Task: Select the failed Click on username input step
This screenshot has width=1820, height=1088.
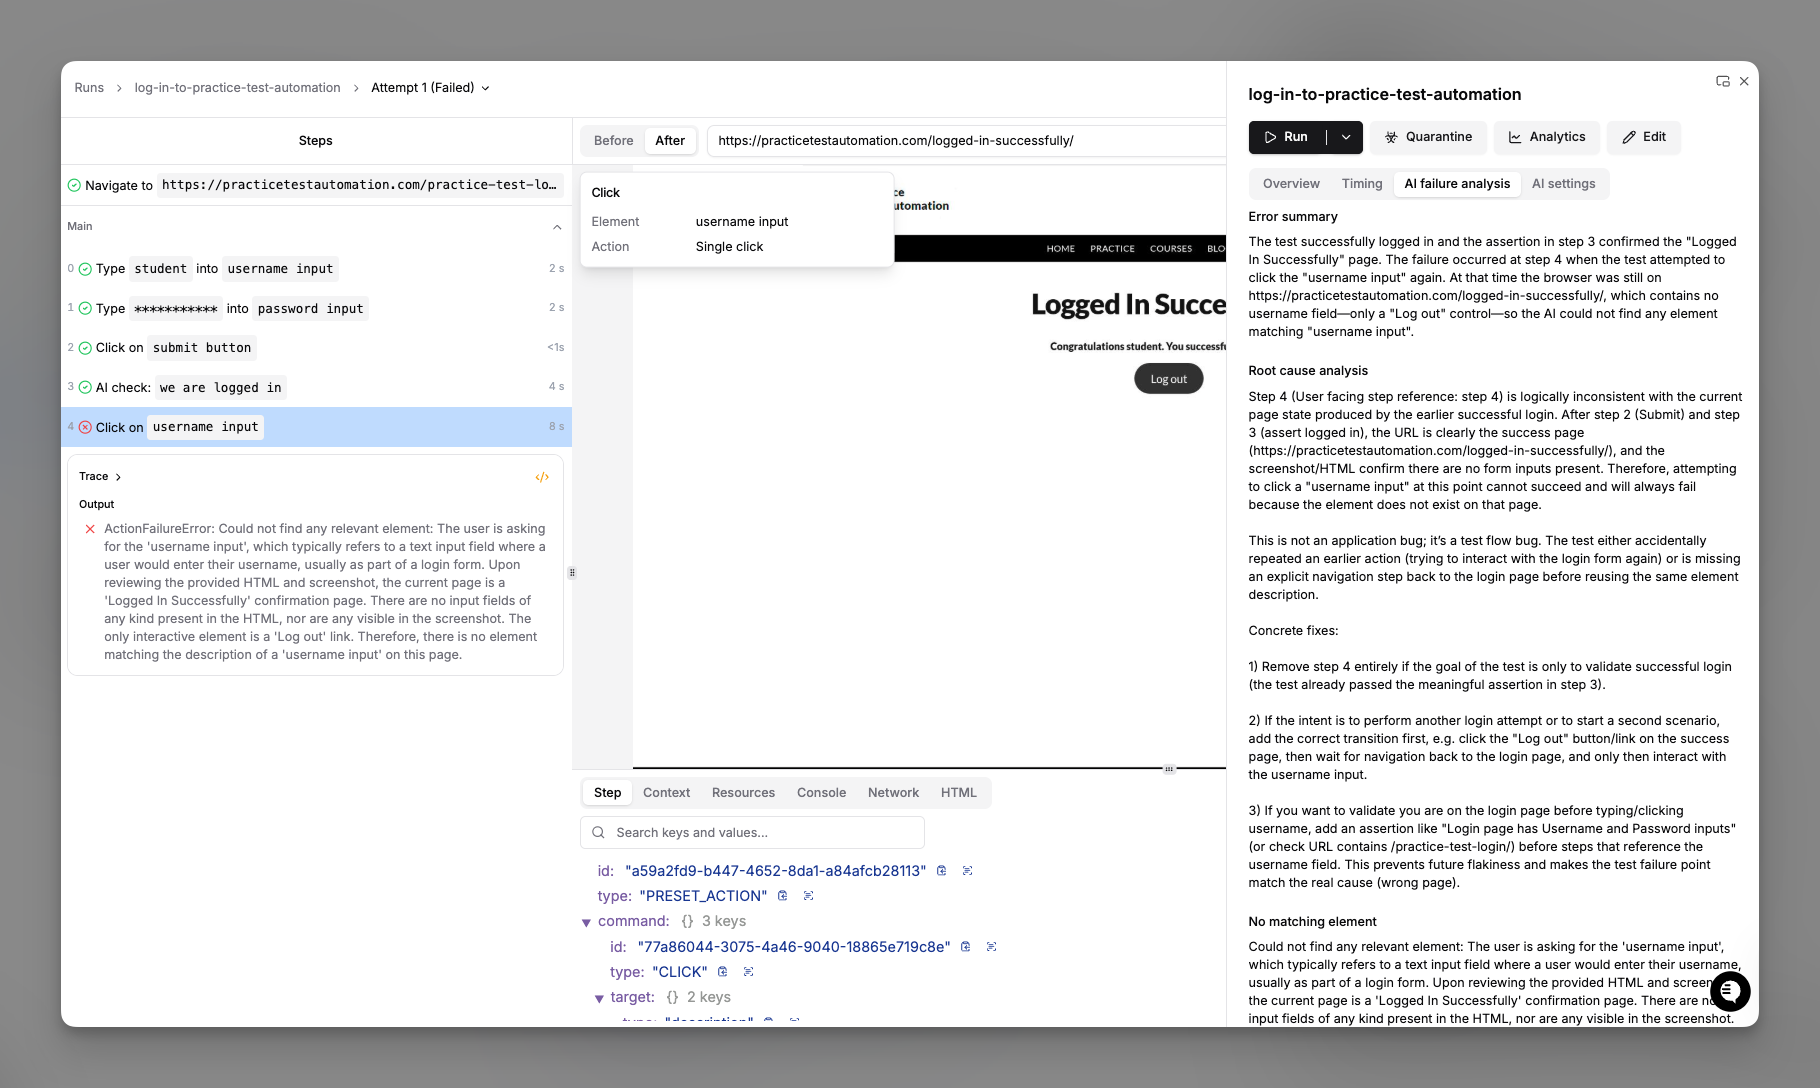Action: 316,427
